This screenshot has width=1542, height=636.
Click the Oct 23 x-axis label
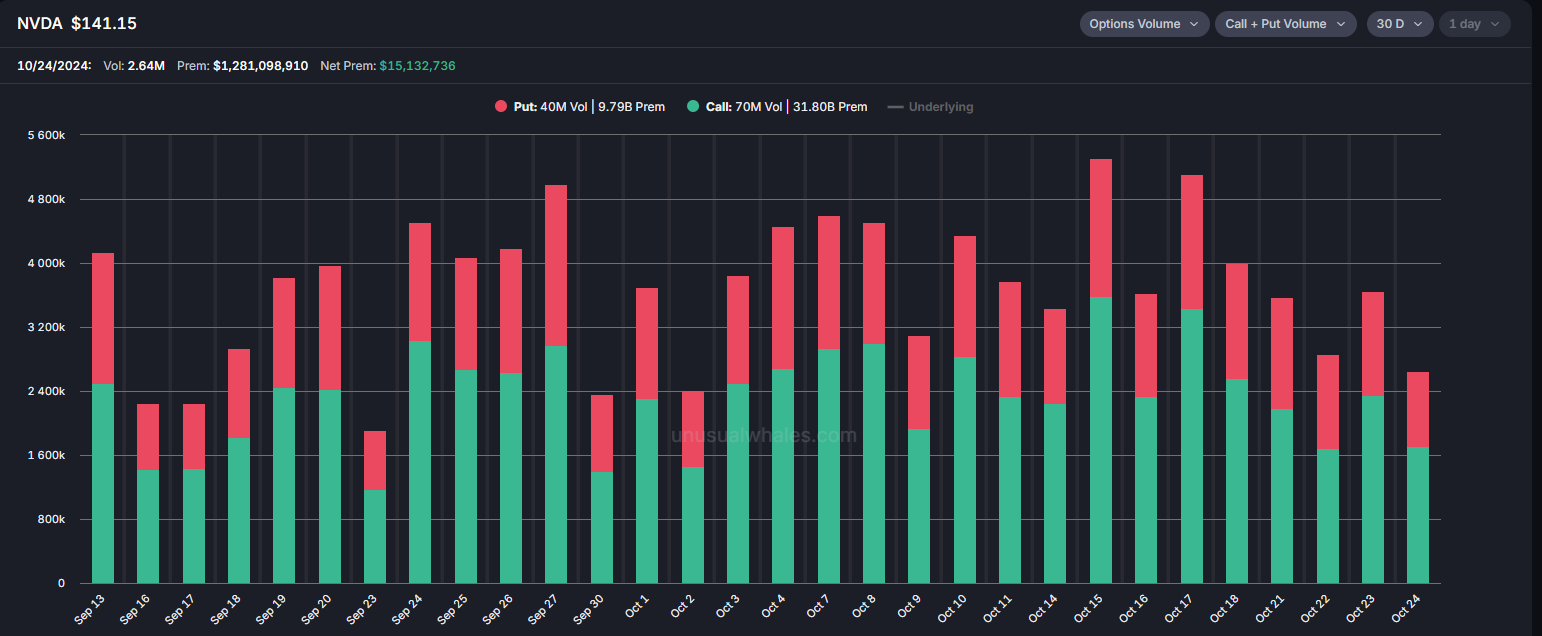(1360, 608)
